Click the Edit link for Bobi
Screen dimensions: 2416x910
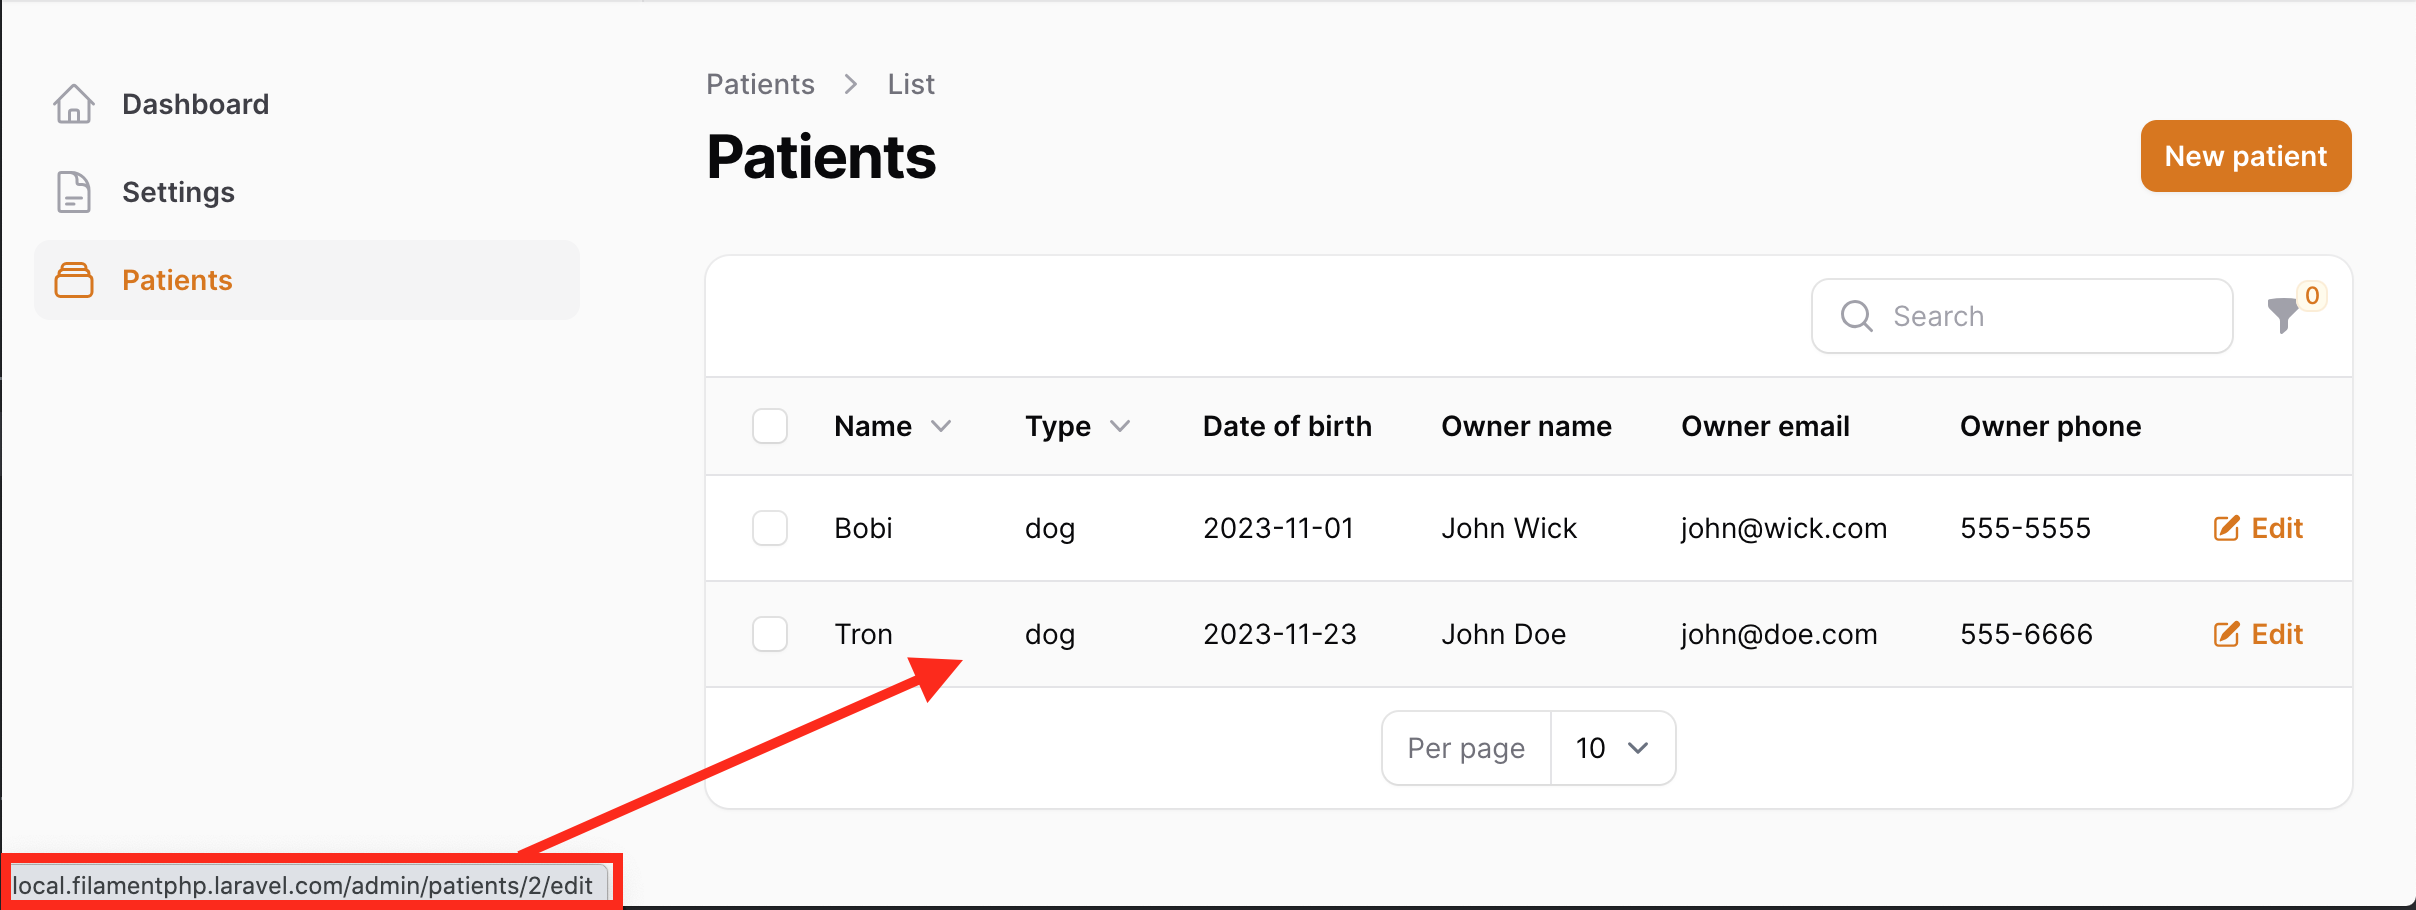coord(2258,528)
